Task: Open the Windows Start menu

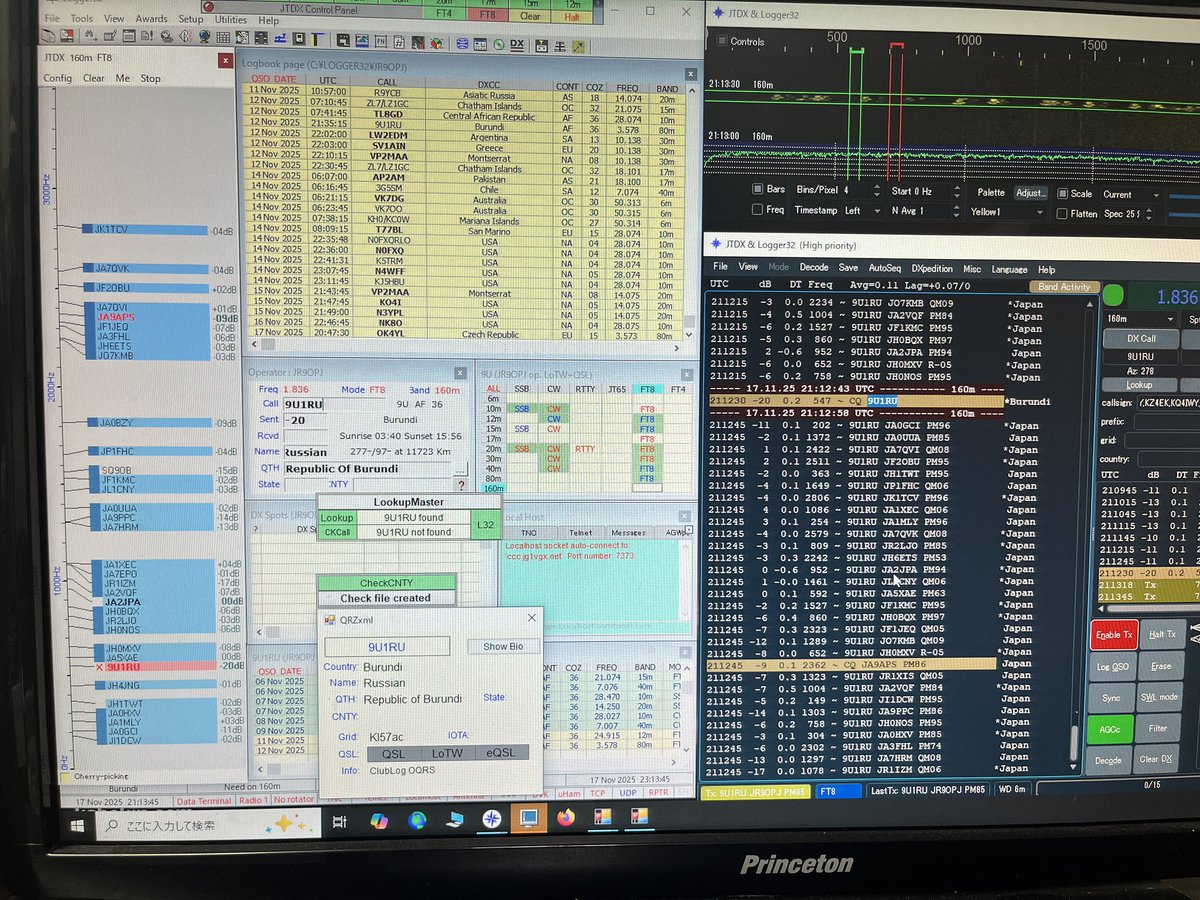Action: 77,824
